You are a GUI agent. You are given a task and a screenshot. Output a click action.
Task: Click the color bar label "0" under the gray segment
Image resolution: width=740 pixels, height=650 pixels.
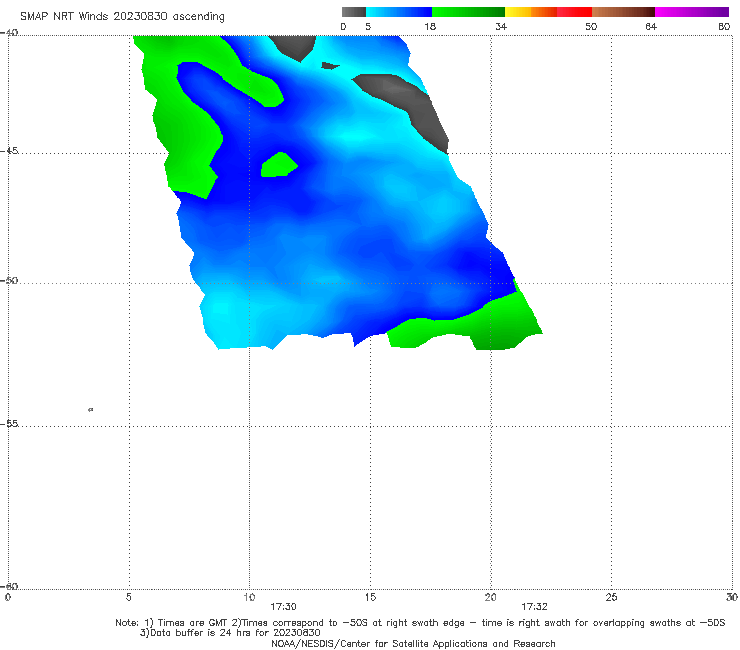pos(344,26)
